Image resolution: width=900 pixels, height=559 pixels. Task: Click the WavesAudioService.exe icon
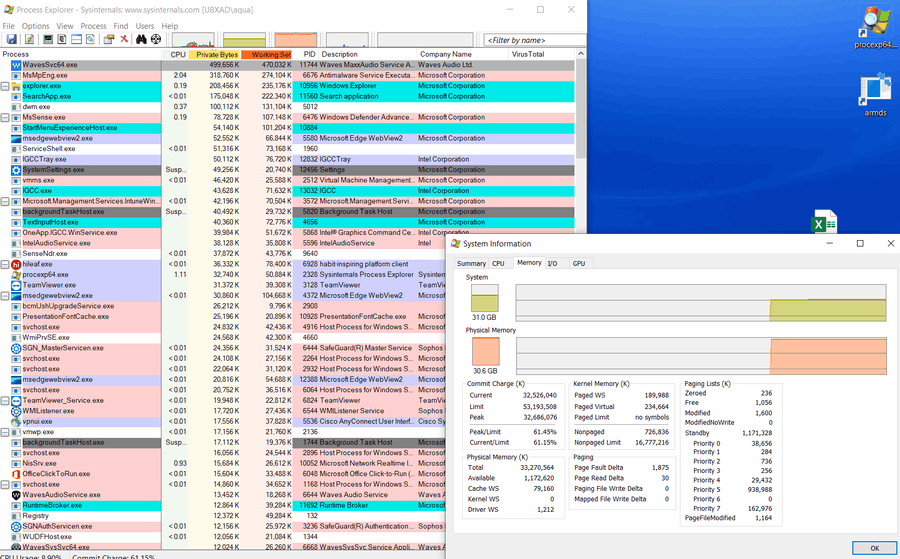pyautogui.click(x=16, y=495)
